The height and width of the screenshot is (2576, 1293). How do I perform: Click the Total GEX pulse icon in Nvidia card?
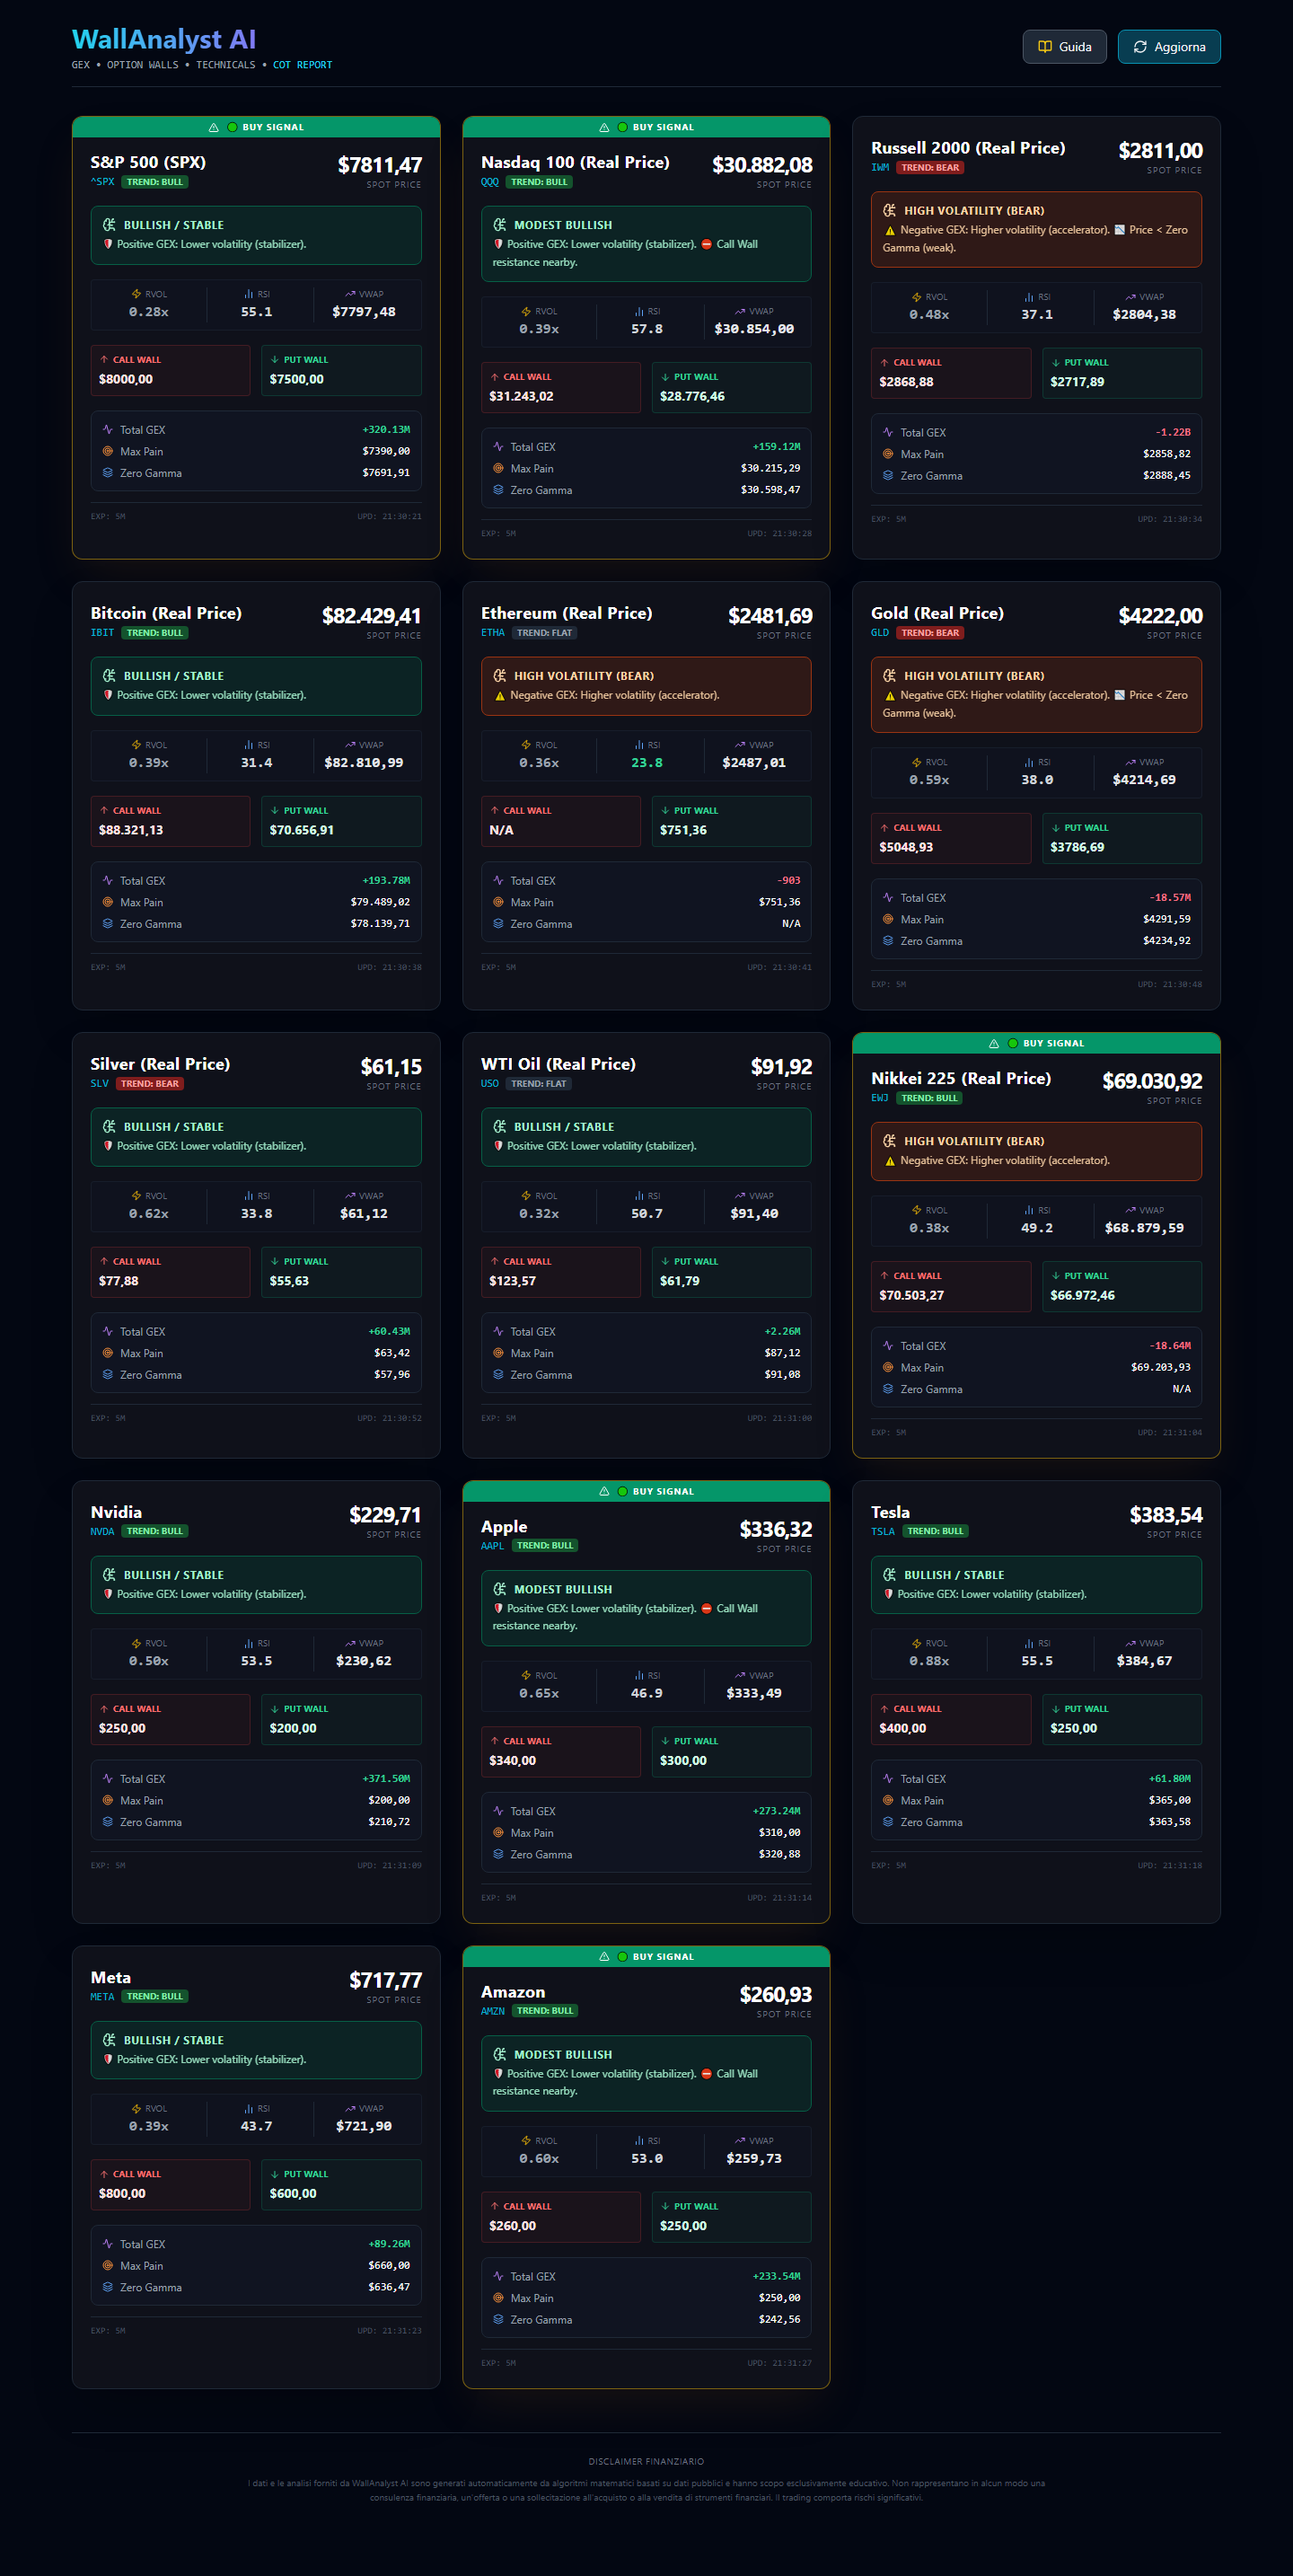(x=108, y=1779)
